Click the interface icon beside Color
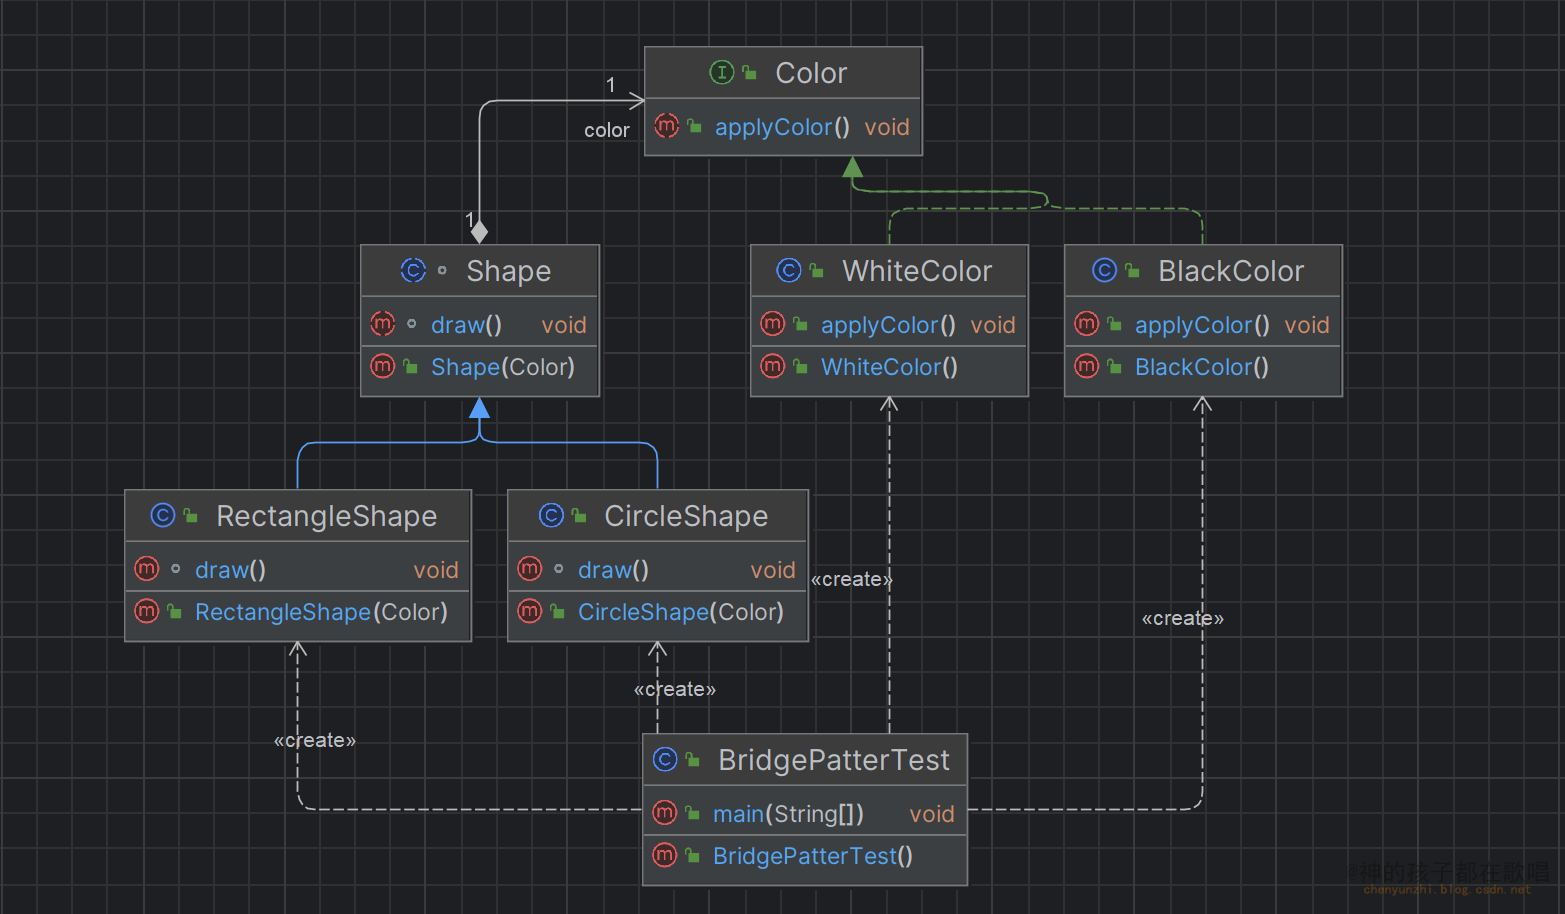This screenshot has width=1565, height=914. tap(721, 72)
